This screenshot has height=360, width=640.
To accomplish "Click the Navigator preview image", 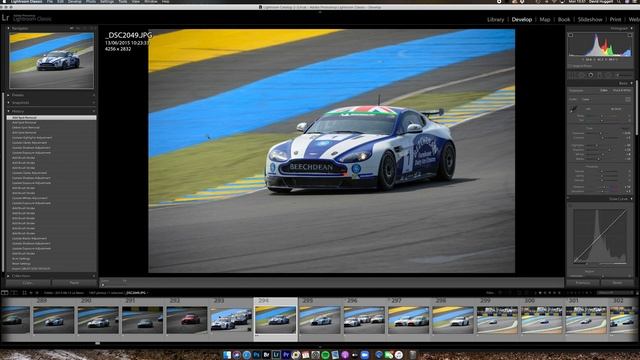I will click(51, 60).
